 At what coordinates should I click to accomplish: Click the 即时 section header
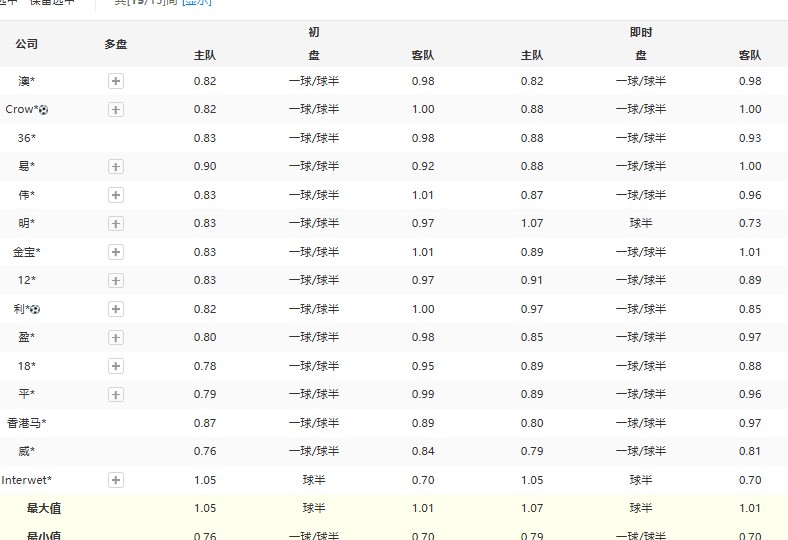641,32
